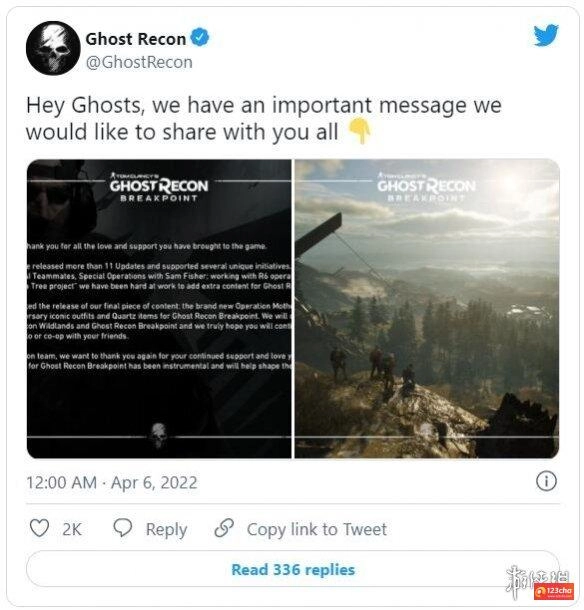Click the 2K likes count
Image resolution: width=584 pixels, height=610 pixels.
click(72, 529)
